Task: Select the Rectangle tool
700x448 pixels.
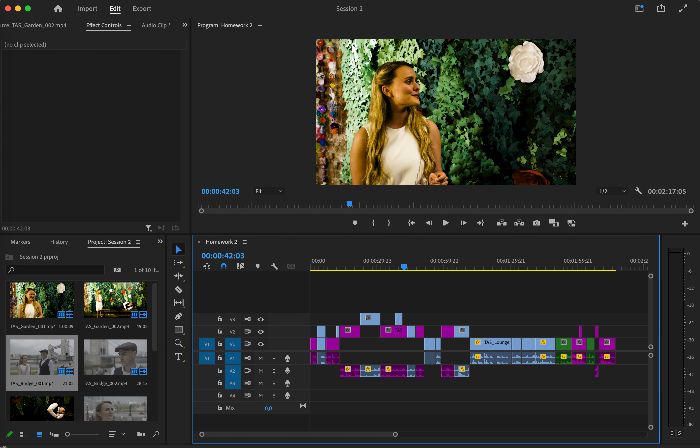Action: (179, 330)
